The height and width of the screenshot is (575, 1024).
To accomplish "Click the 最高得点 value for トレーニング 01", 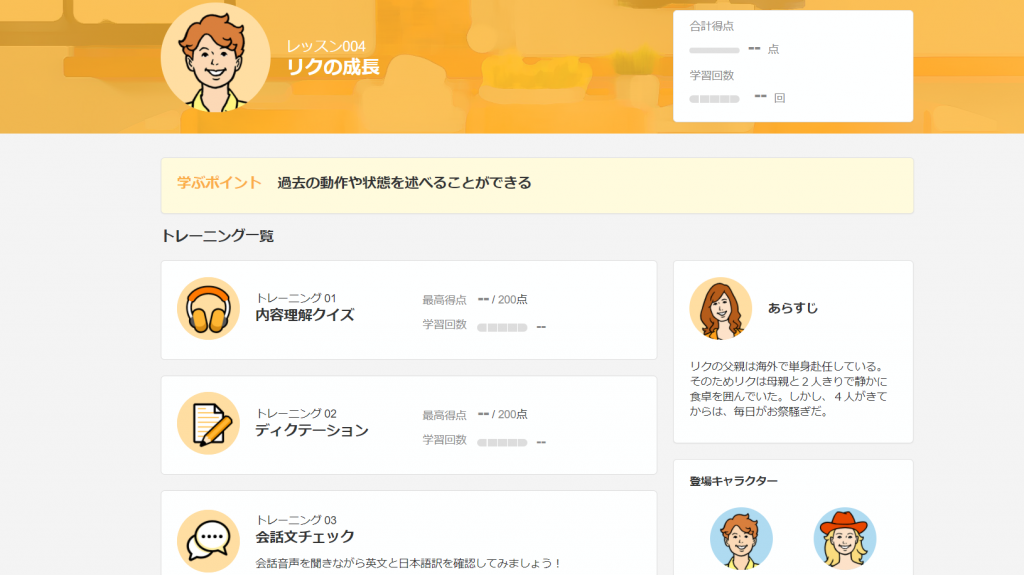I will pyautogui.click(x=503, y=299).
